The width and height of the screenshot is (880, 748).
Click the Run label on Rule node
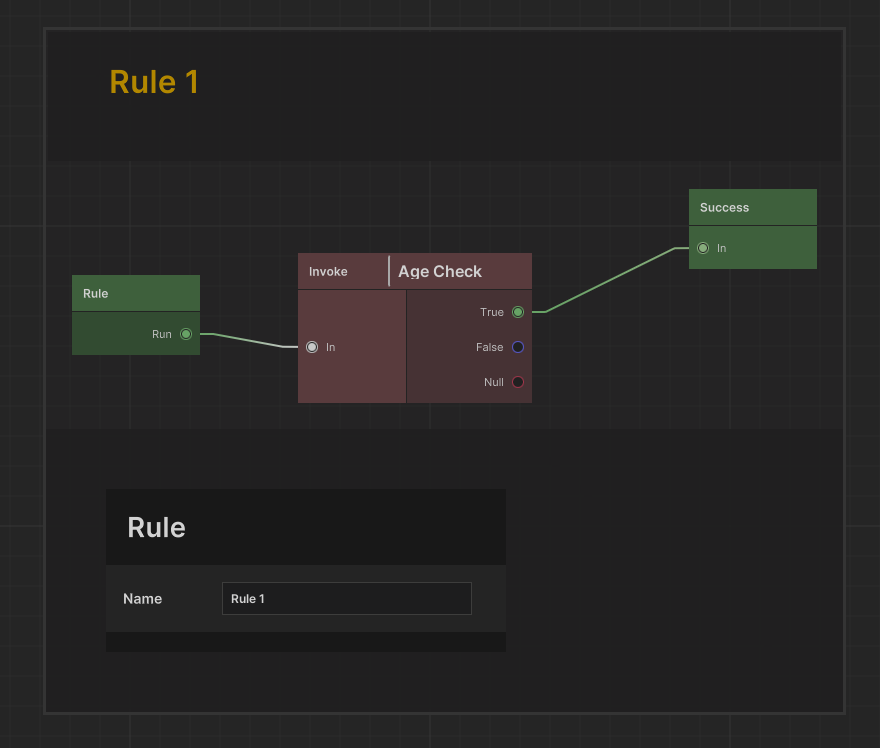click(x=162, y=334)
